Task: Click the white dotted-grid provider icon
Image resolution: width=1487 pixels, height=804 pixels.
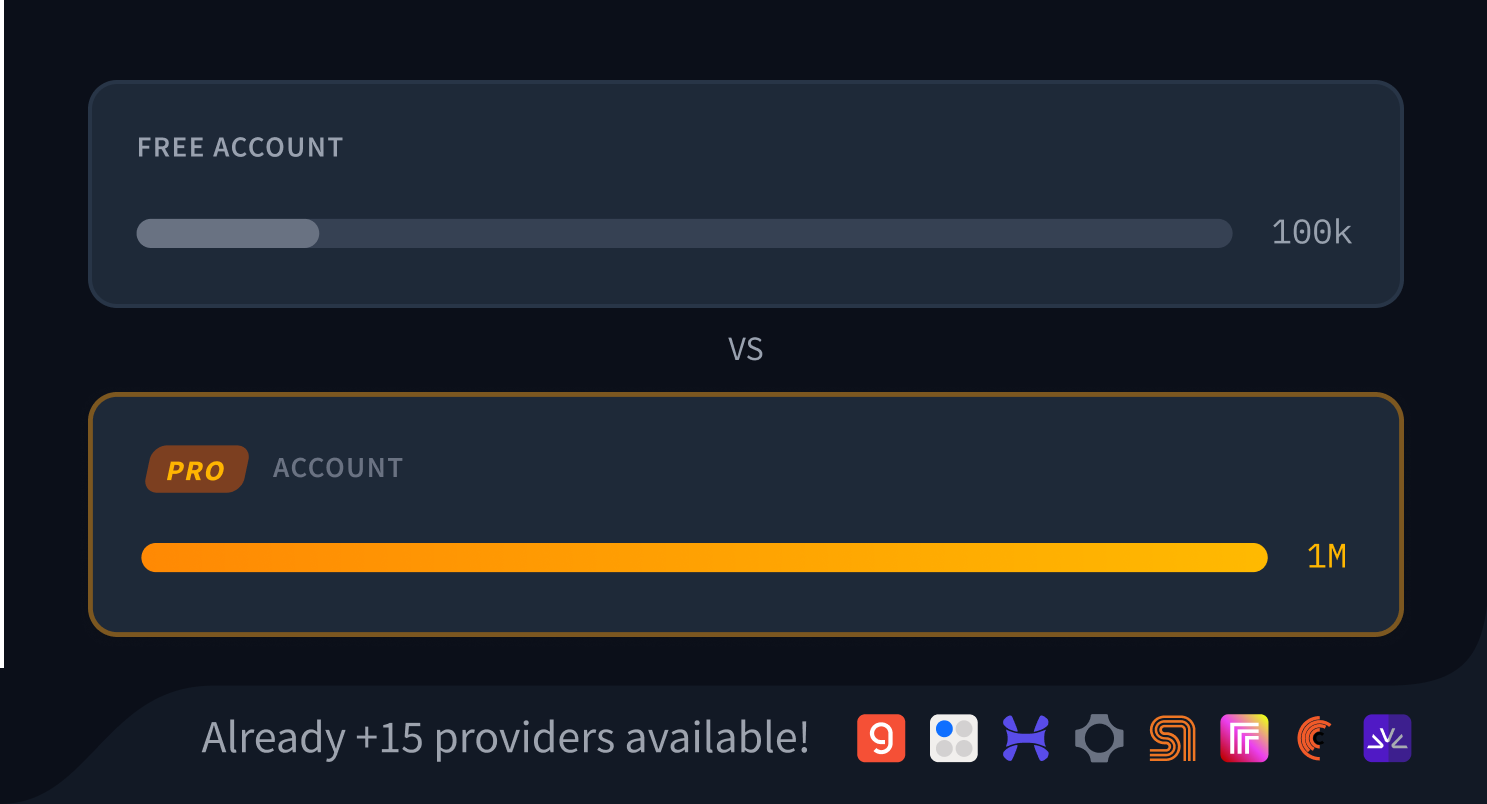Action: 953,738
